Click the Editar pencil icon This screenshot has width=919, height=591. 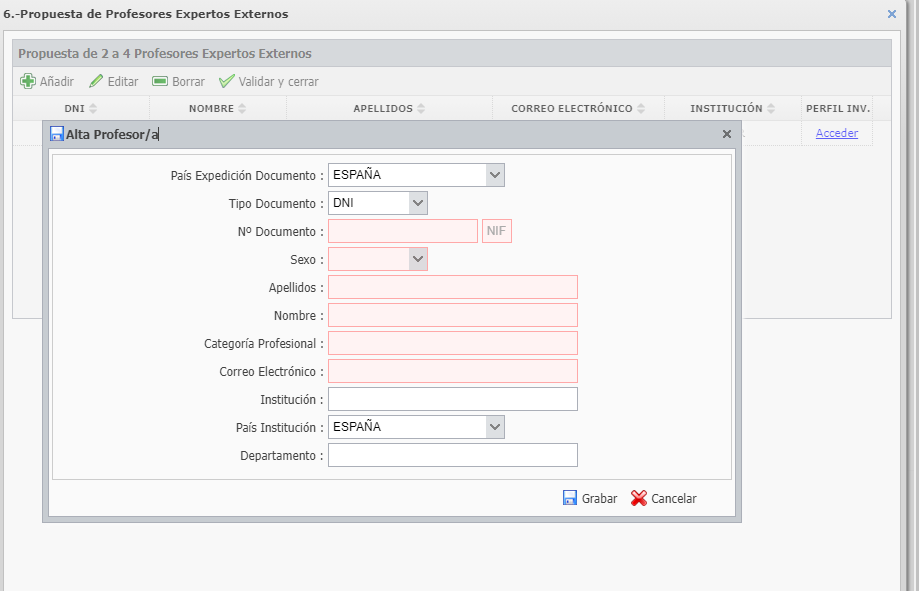coord(96,81)
